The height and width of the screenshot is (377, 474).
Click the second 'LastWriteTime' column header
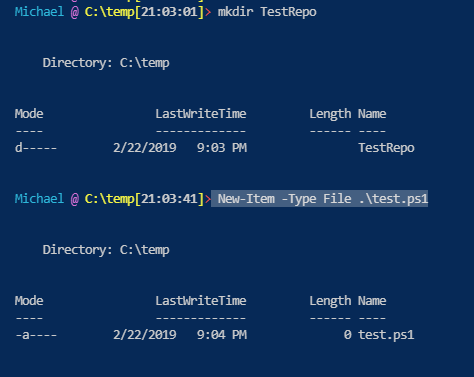pos(201,301)
